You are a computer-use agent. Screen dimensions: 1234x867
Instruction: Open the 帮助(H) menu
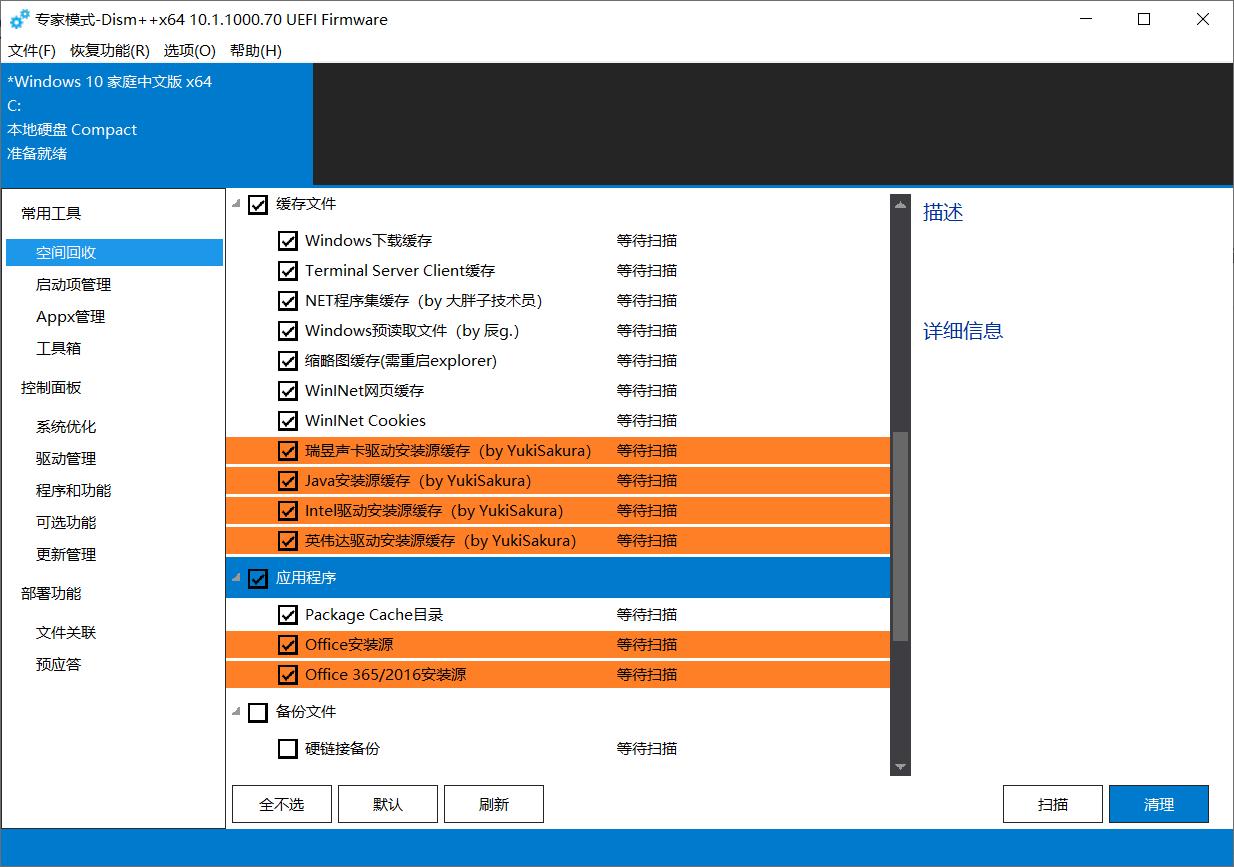click(256, 51)
